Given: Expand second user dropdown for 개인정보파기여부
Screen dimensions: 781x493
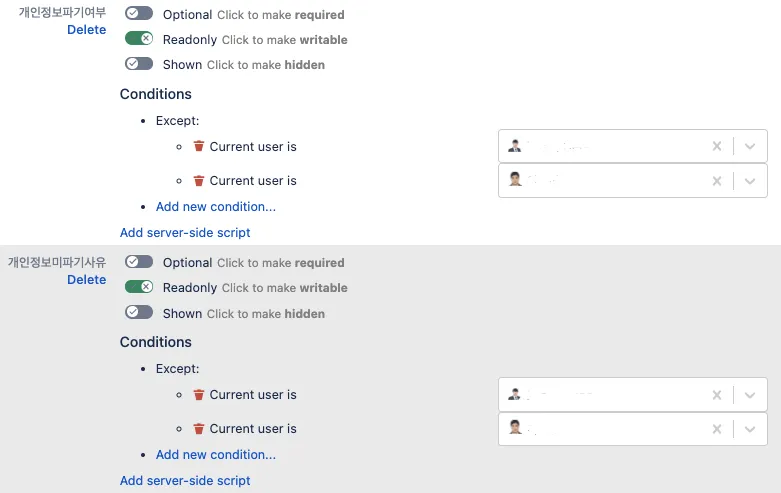Looking at the screenshot, I should pyautogui.click(x=750, y=181).
